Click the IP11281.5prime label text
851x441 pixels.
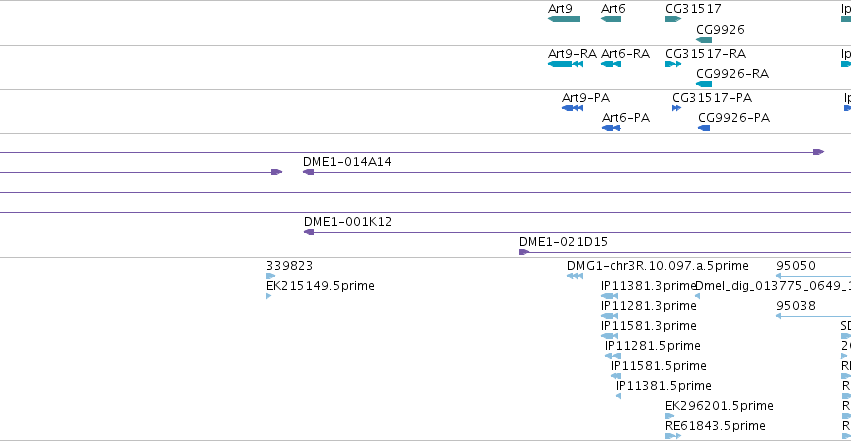click(653, 346)
